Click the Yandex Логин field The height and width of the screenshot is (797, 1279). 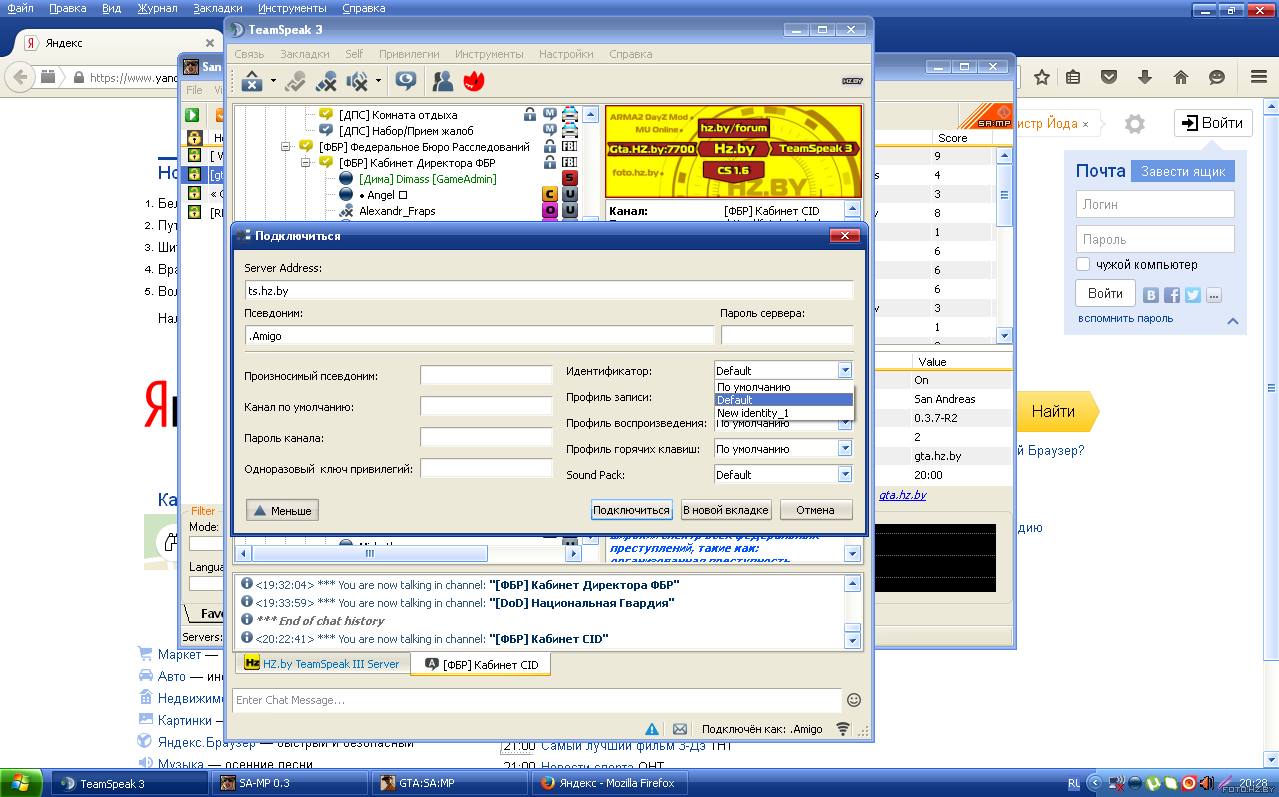point(1155,204)
